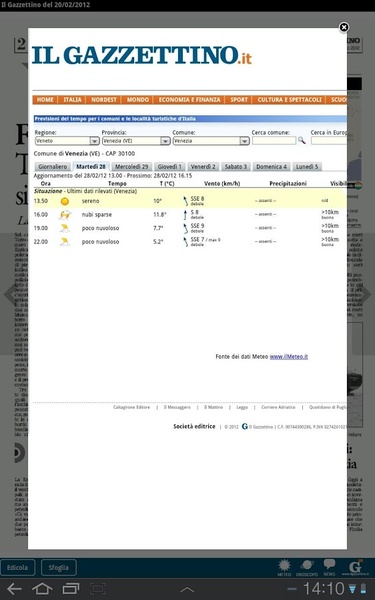Image resolution: width=375 pixels, height=600 pixels.
Task: Open the recent apps icon
Action: pyautogui.click(x=70, y=589)
